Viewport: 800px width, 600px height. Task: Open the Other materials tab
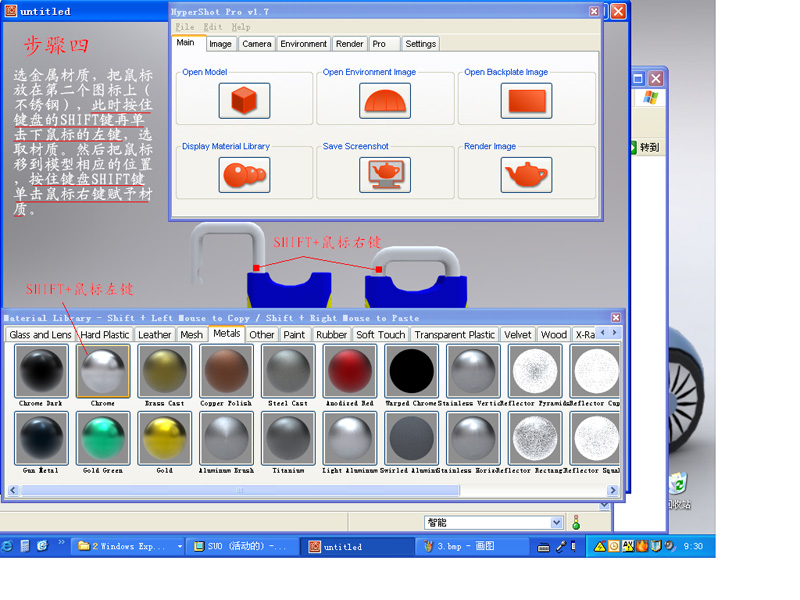[262, 335]
